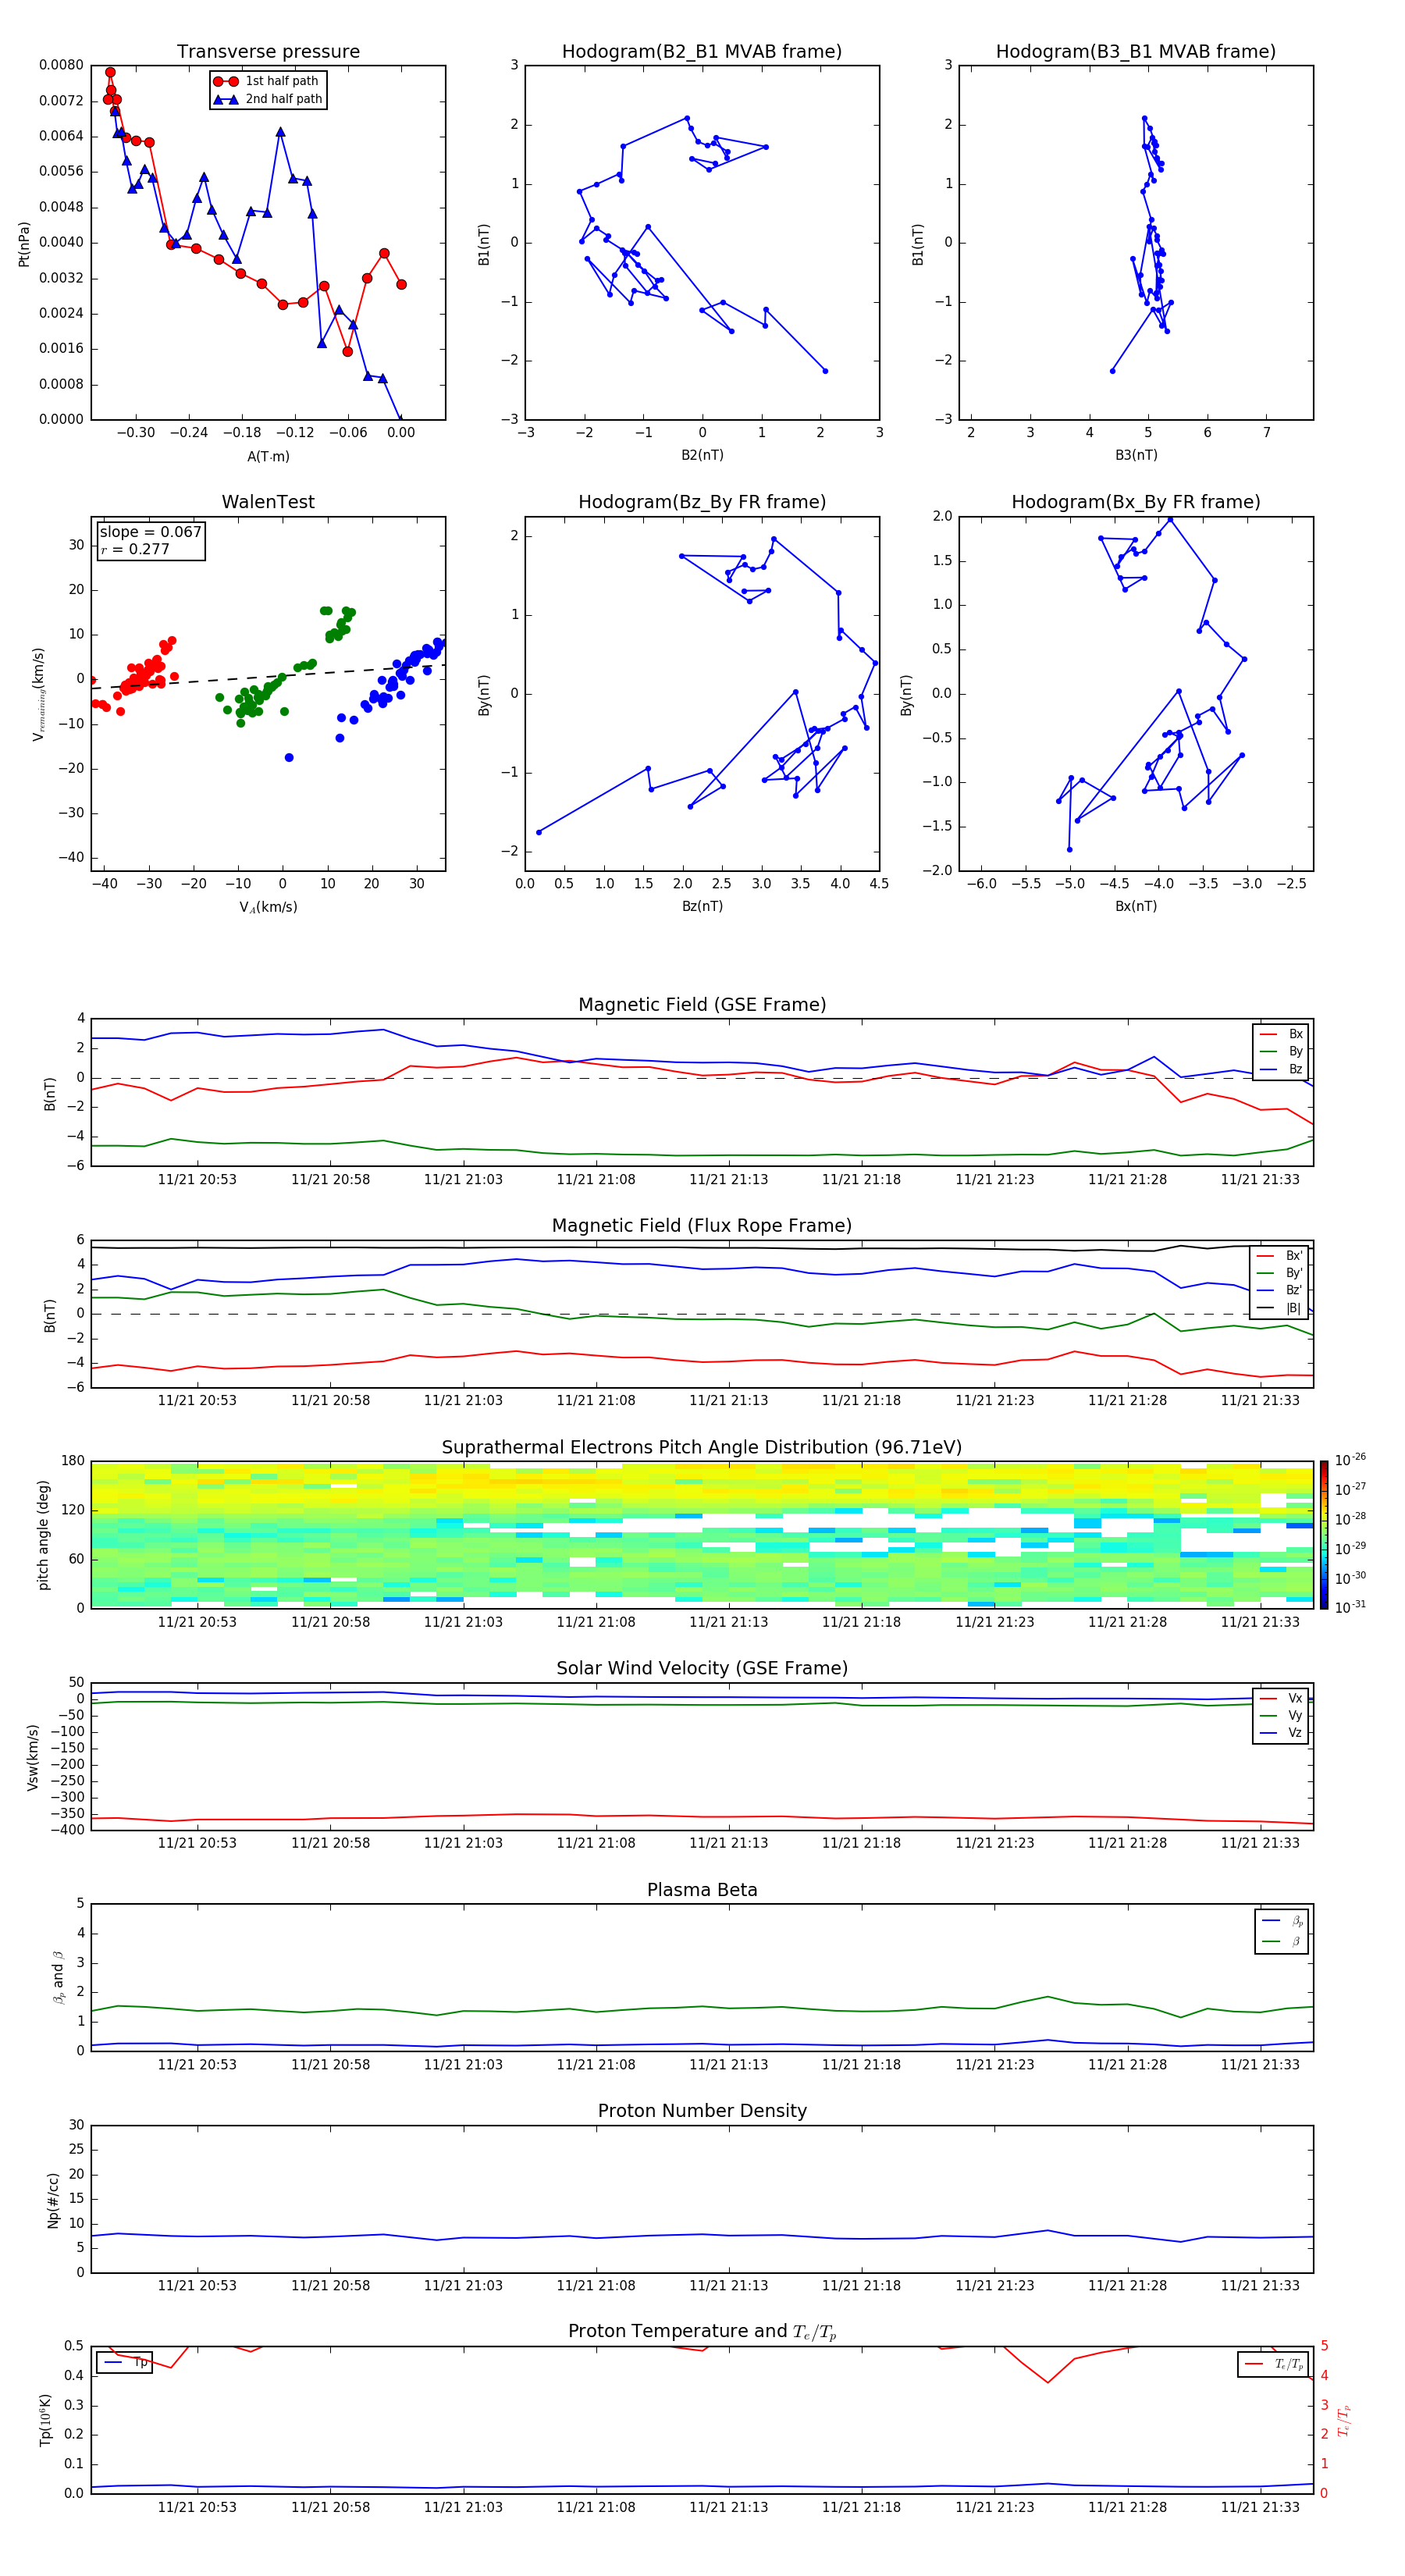
Task: Click the "A(T·m)" x-axis label
Action: [268, 457]
